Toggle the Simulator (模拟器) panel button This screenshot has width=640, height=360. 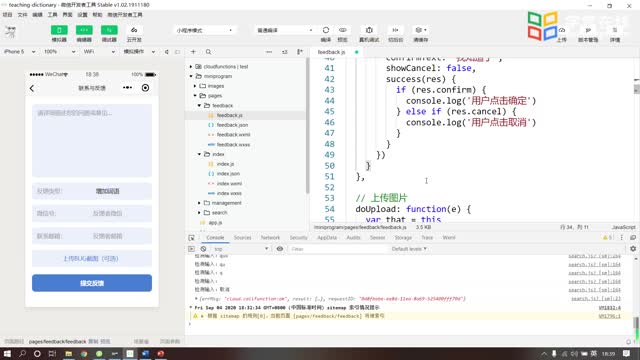(x=59, y=30)
